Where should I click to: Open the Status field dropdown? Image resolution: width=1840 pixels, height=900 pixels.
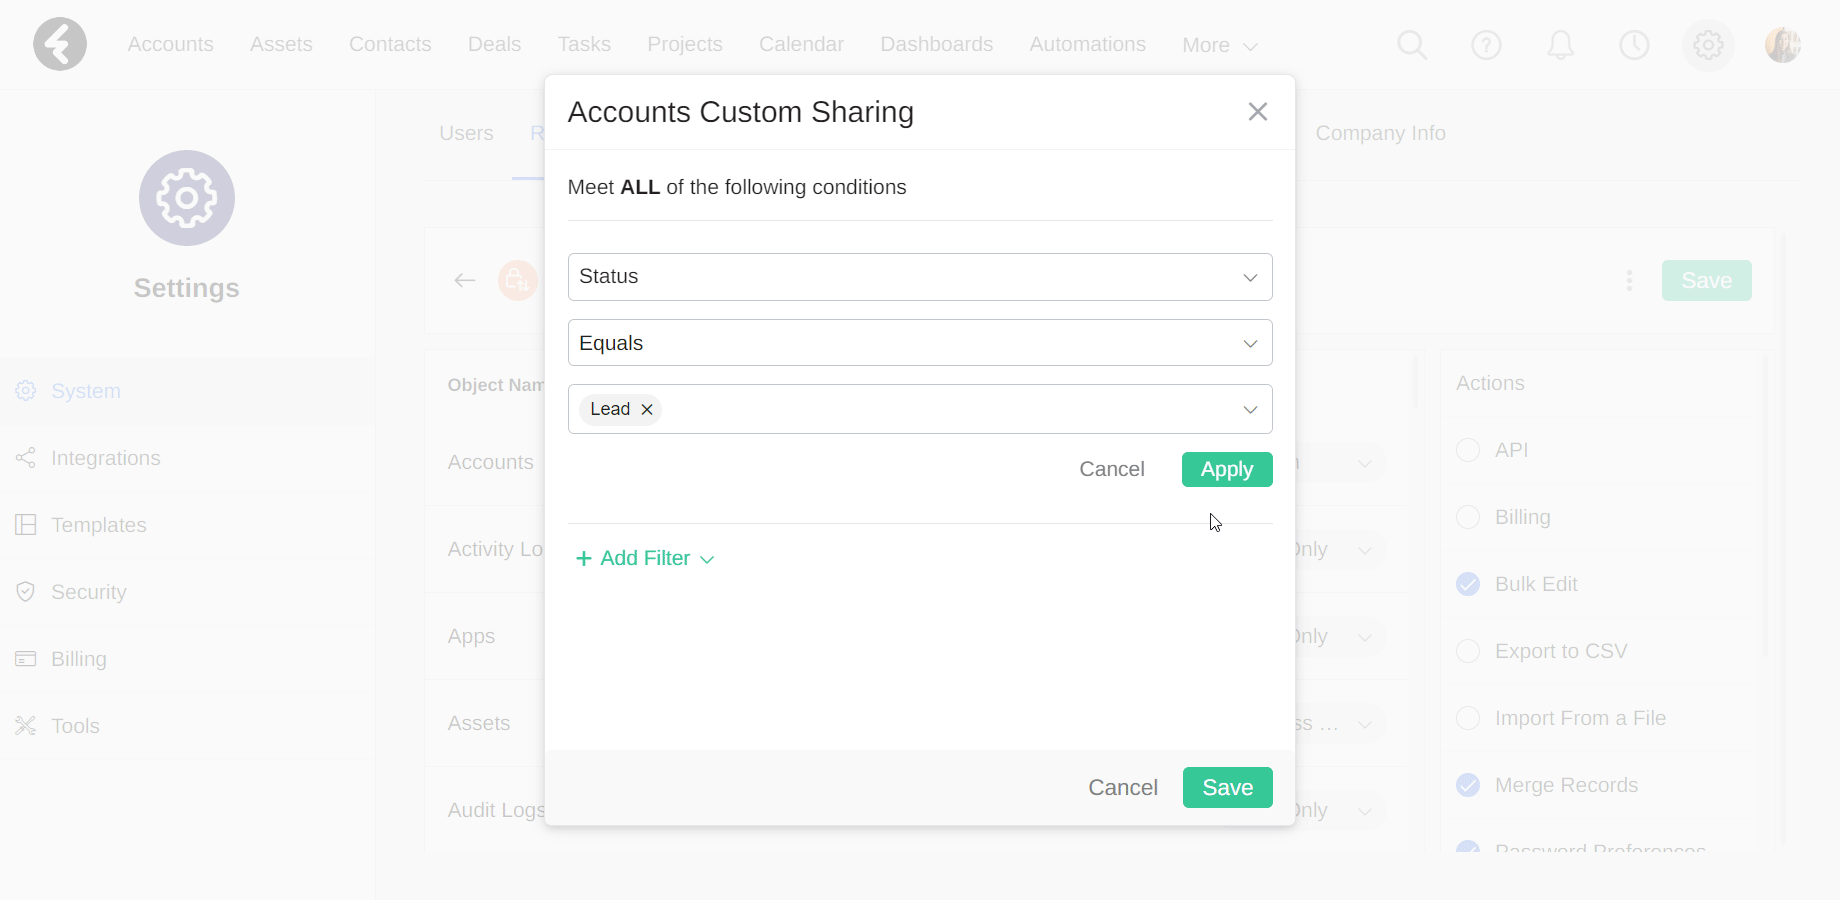pos(920,277)
